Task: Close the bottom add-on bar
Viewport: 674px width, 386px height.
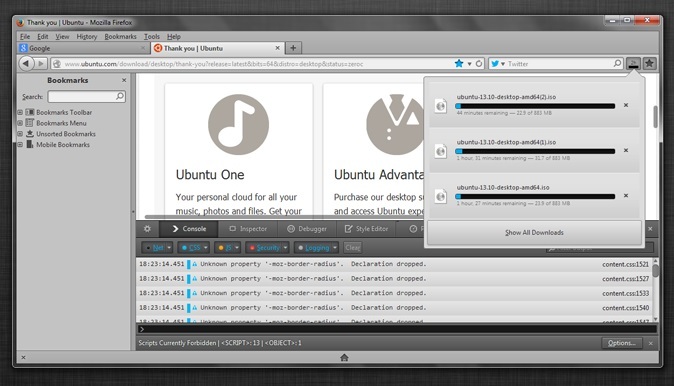Action: (x=23, y=357)
